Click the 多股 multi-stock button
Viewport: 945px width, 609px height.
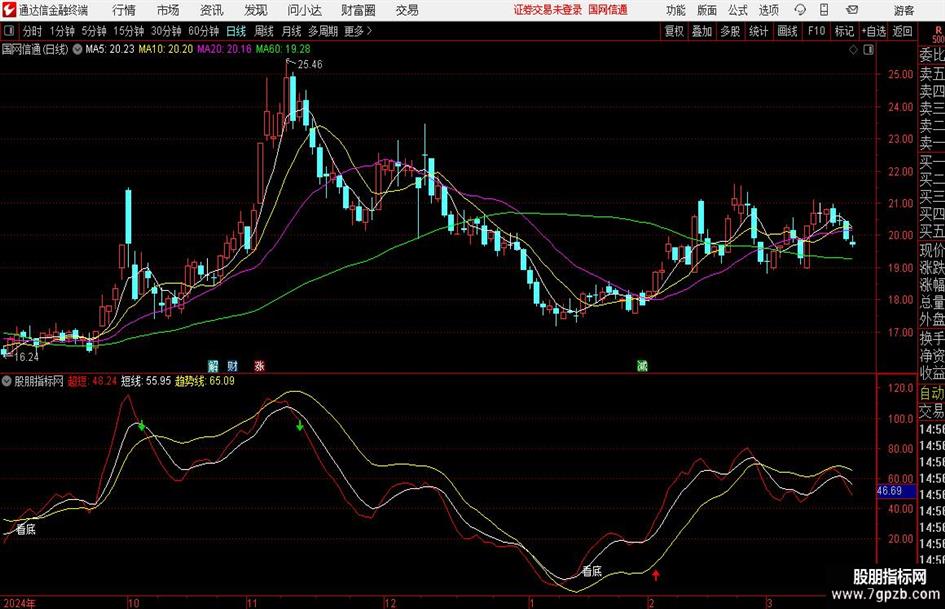point(730,31)
